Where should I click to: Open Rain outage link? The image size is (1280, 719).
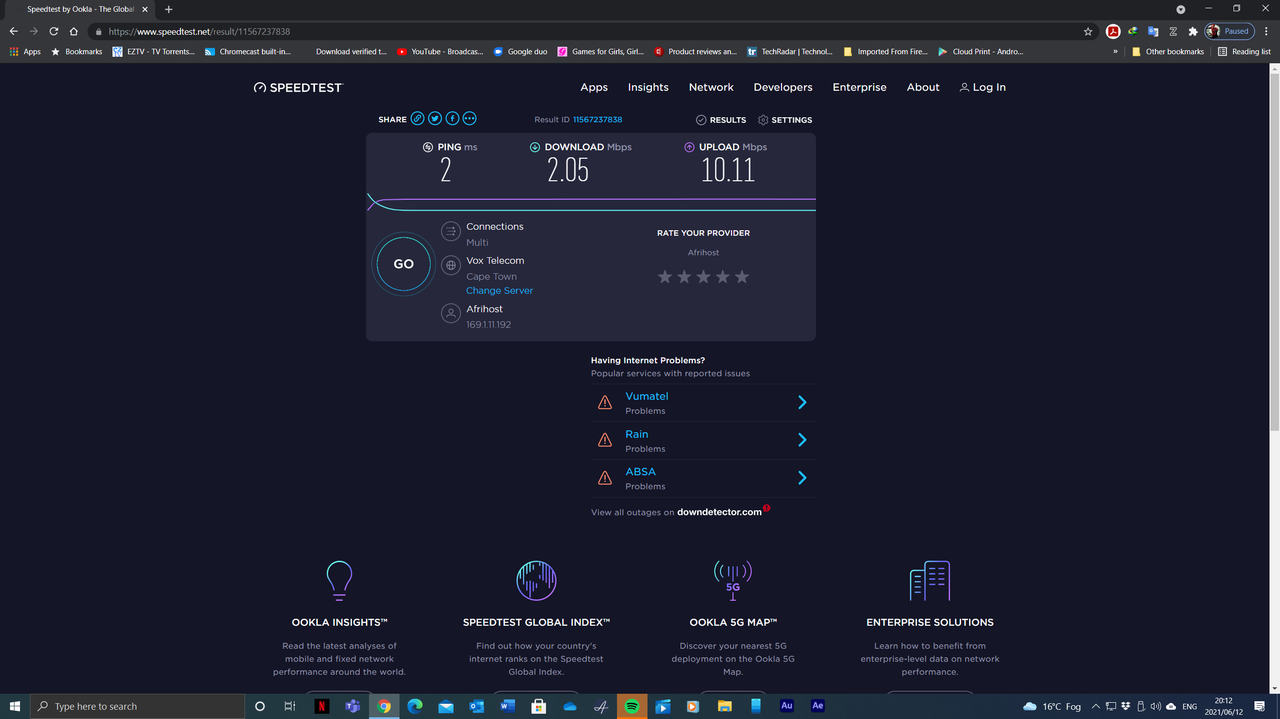click(x=637, y=434)
